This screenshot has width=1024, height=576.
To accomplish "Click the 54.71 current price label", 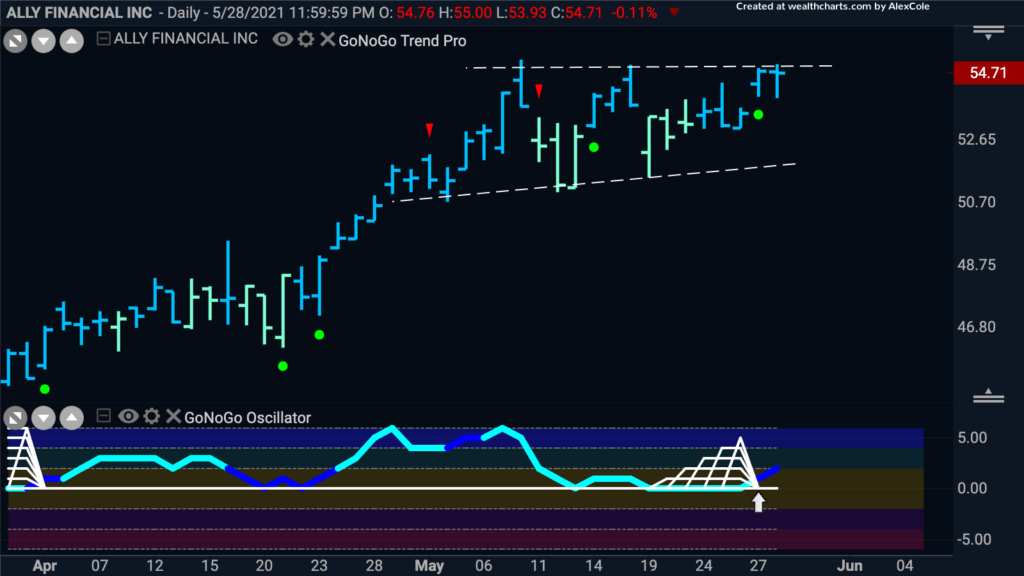I will [988, 72].
